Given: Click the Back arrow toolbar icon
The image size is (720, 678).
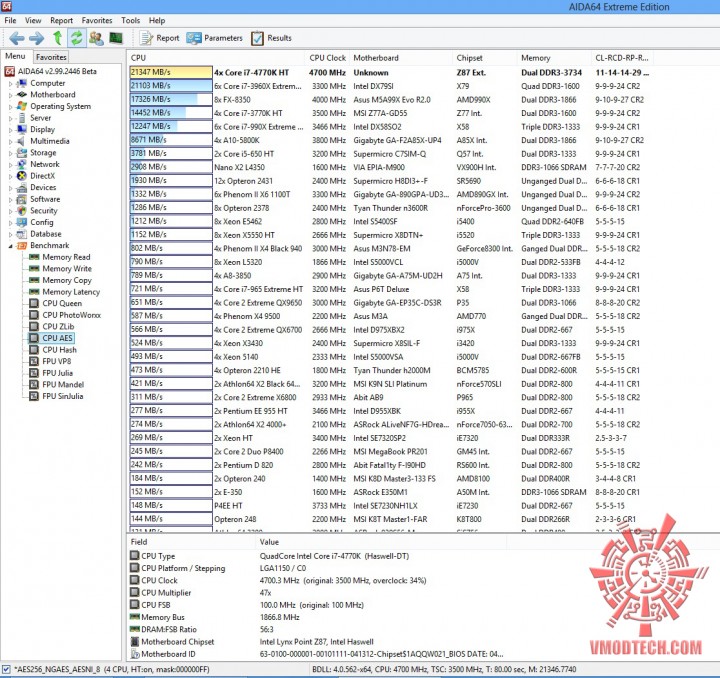Looking at the screenshot, I should (17, 38).
